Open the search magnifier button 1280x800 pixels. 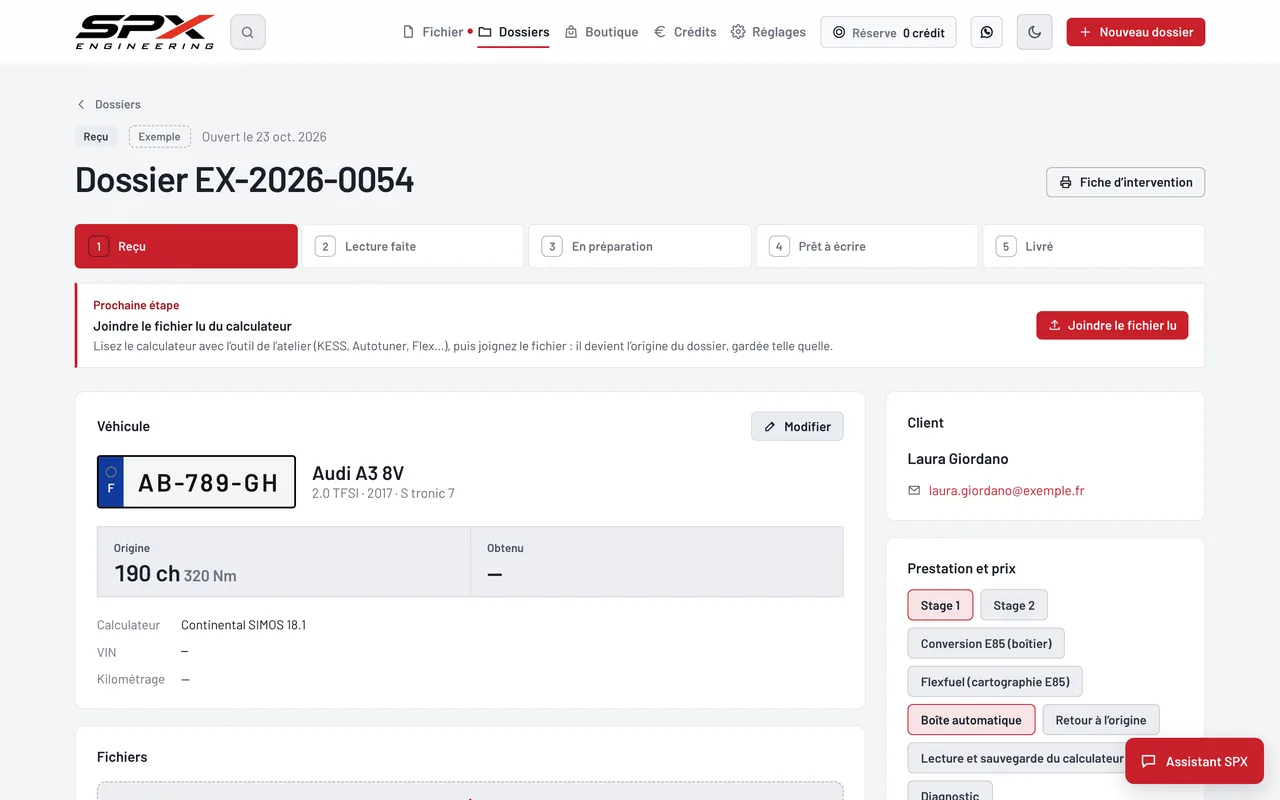point(248,32)
